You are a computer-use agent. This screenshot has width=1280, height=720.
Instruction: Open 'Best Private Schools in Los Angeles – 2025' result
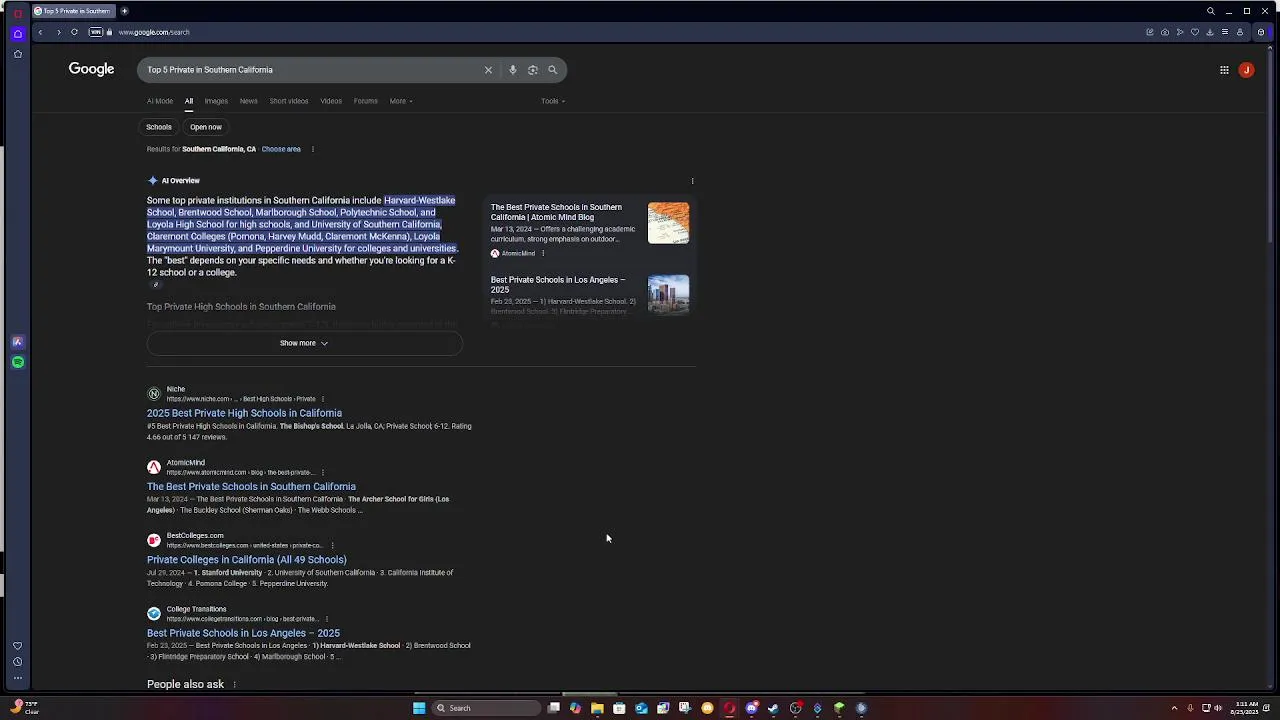click(x=243, y=633)
